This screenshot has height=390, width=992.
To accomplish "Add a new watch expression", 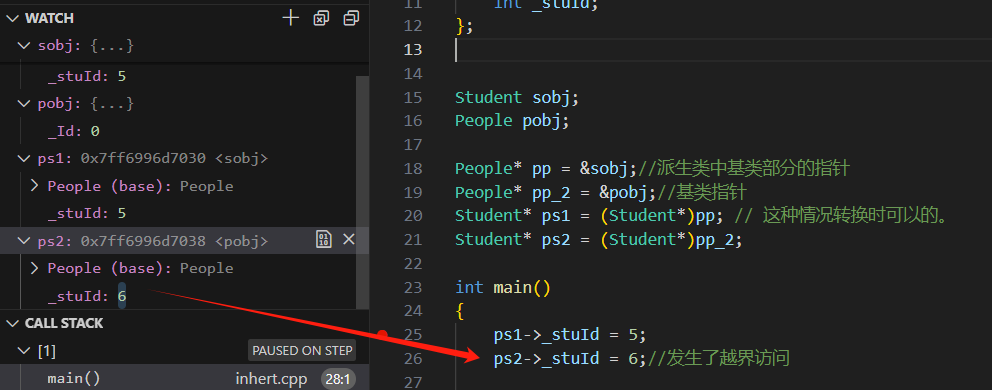I will point(290,18).
